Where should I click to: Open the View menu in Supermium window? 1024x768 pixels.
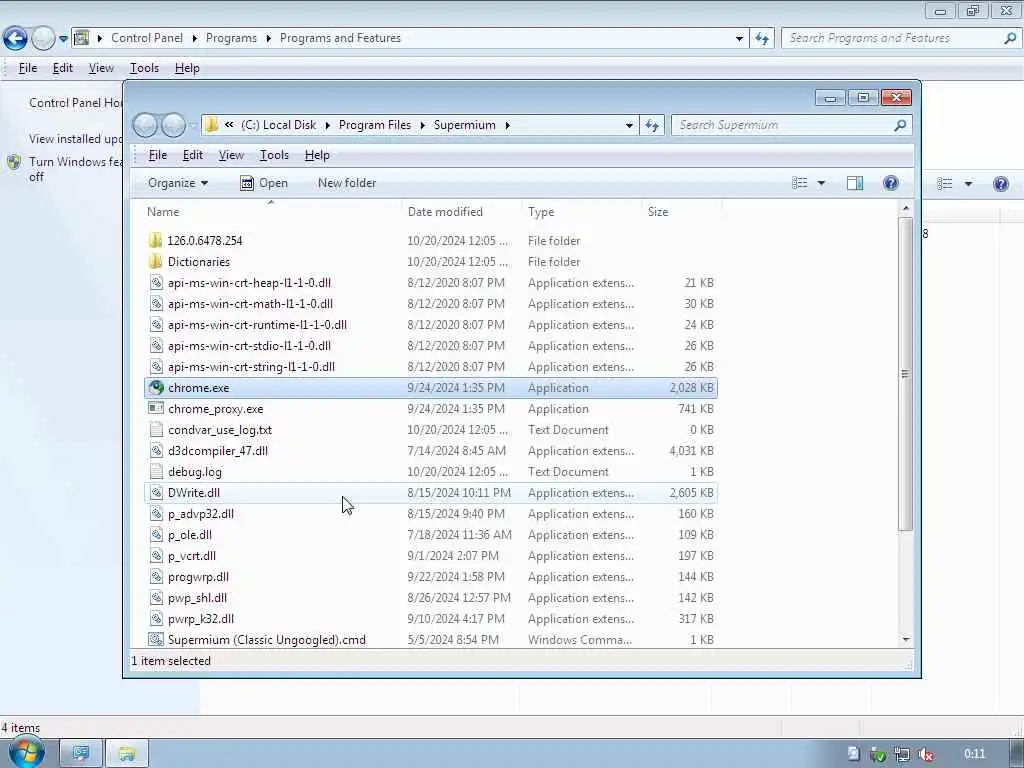tap(231, 155)
